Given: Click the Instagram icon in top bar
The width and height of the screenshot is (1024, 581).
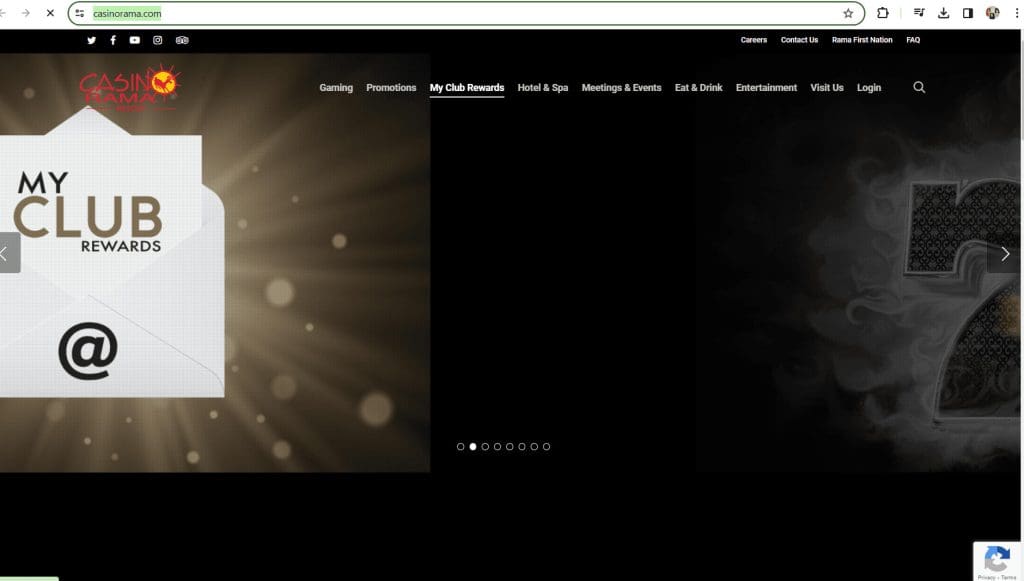Looking at the screenshot, I should click(x=158, y=40).
